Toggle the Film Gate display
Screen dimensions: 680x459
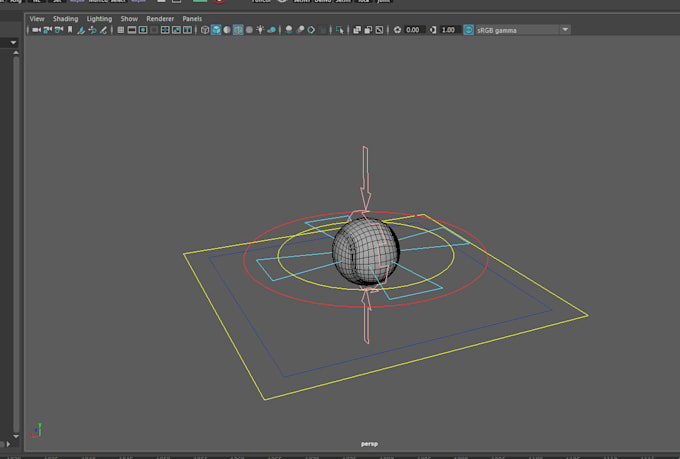132,30
